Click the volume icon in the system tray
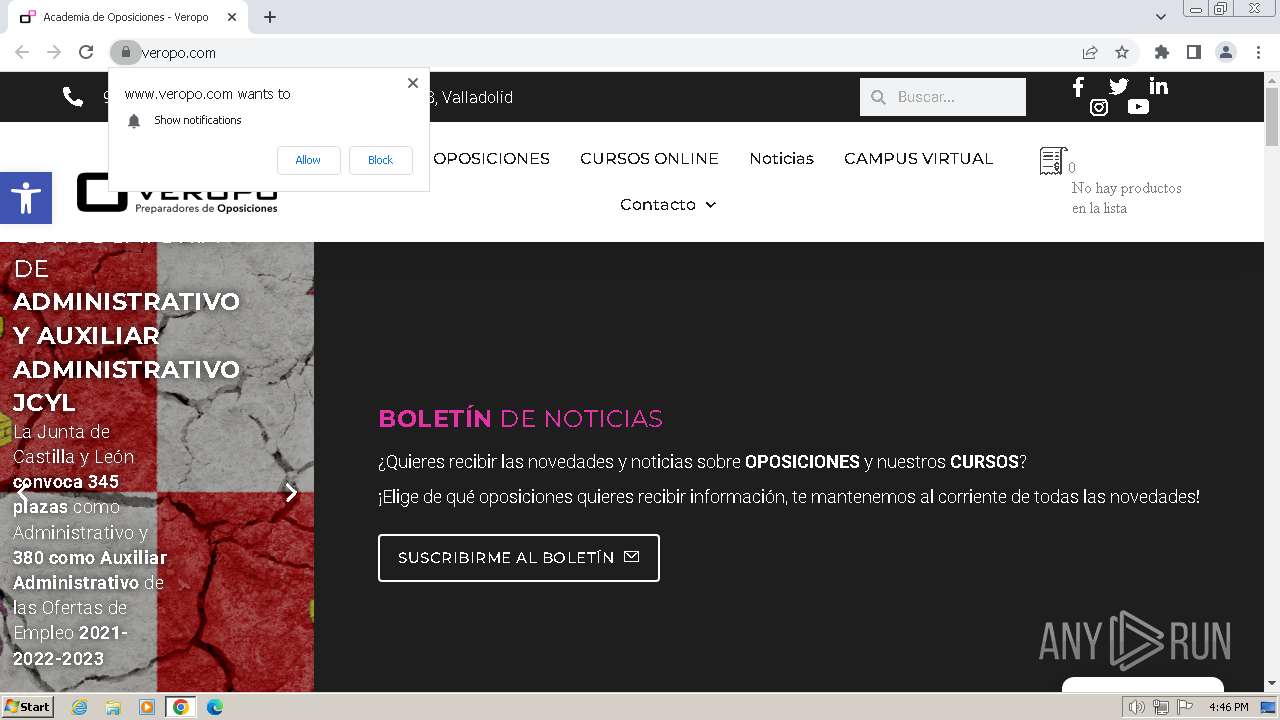 [1137, 707]
